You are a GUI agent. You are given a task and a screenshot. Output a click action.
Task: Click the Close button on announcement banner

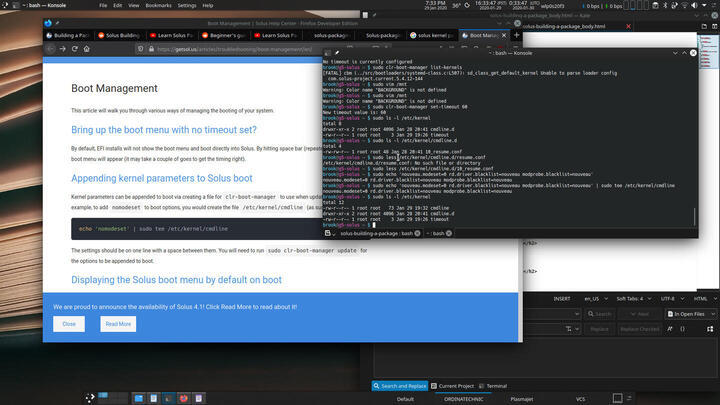point(69,324)
